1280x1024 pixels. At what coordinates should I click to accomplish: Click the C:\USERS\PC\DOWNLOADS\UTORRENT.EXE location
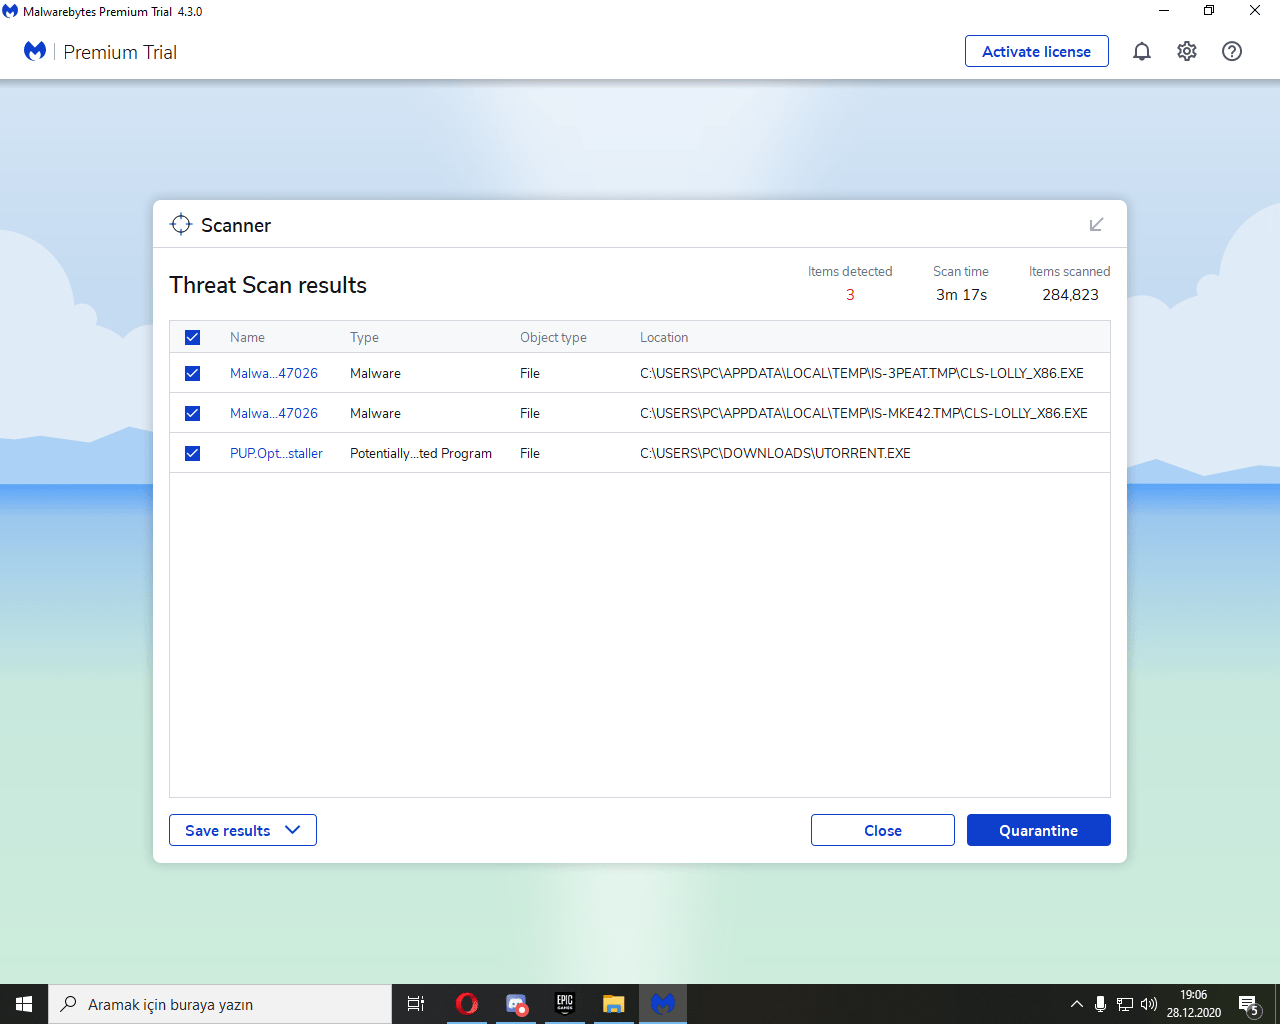[775, 453]
